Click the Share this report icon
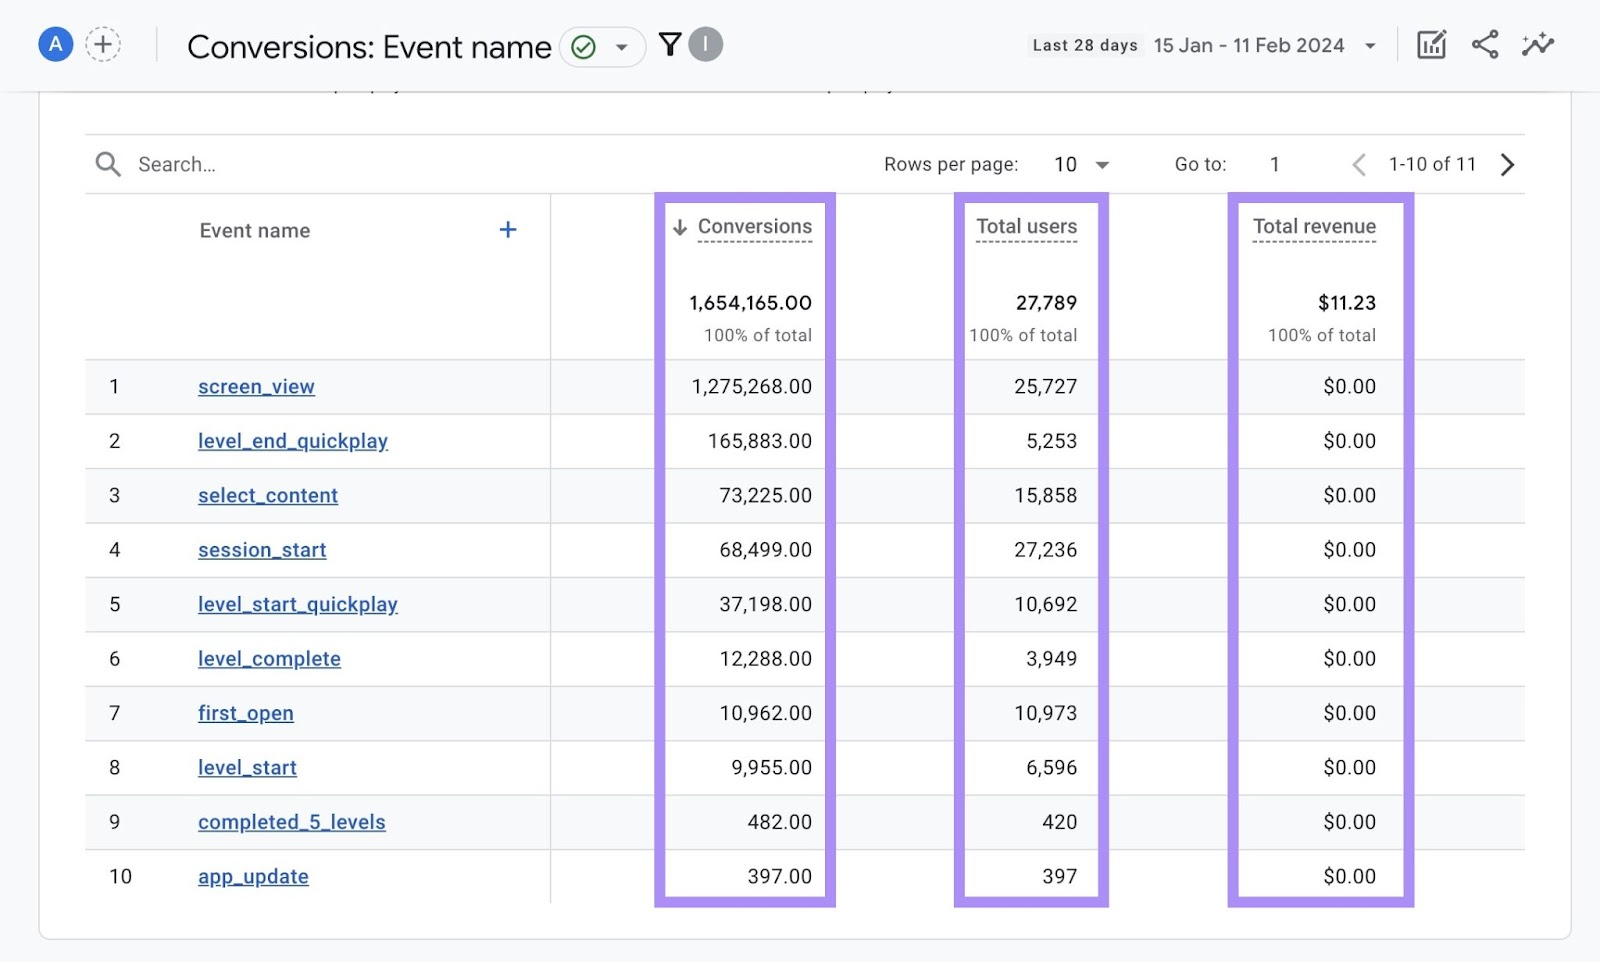Viewport: 1600px width, 962px height. 1485,44
